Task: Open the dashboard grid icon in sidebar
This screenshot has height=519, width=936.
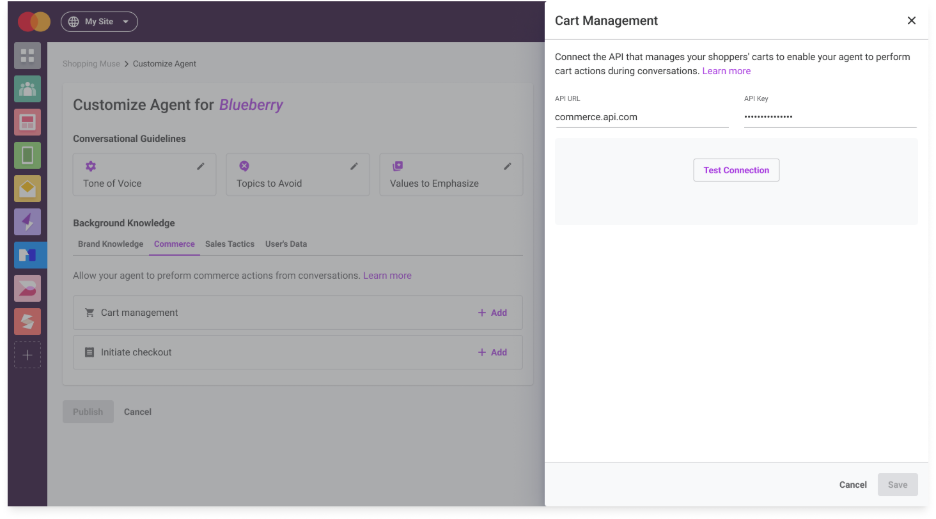Action: tap(27, 56)
